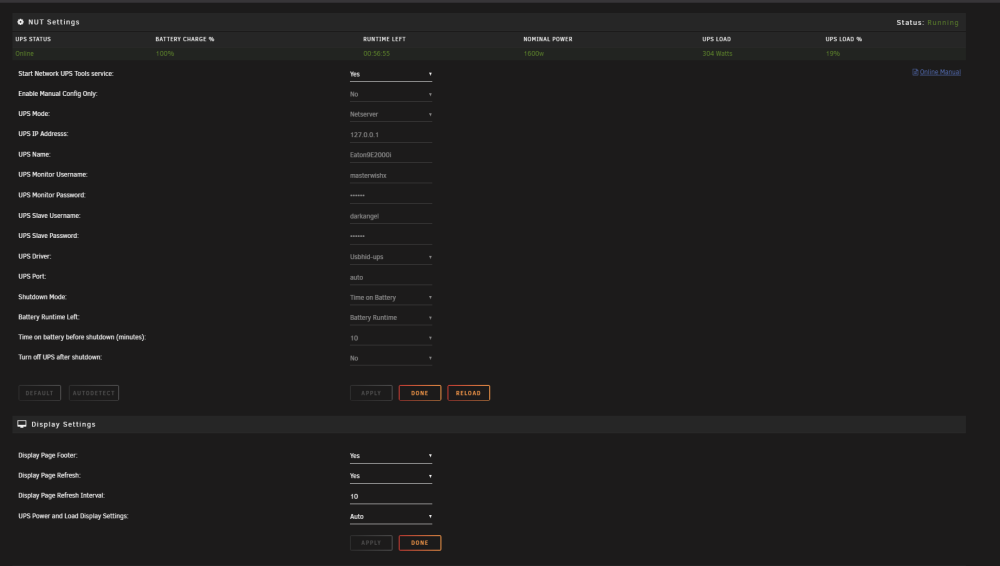Click the UPS Slave Username field

390,216
